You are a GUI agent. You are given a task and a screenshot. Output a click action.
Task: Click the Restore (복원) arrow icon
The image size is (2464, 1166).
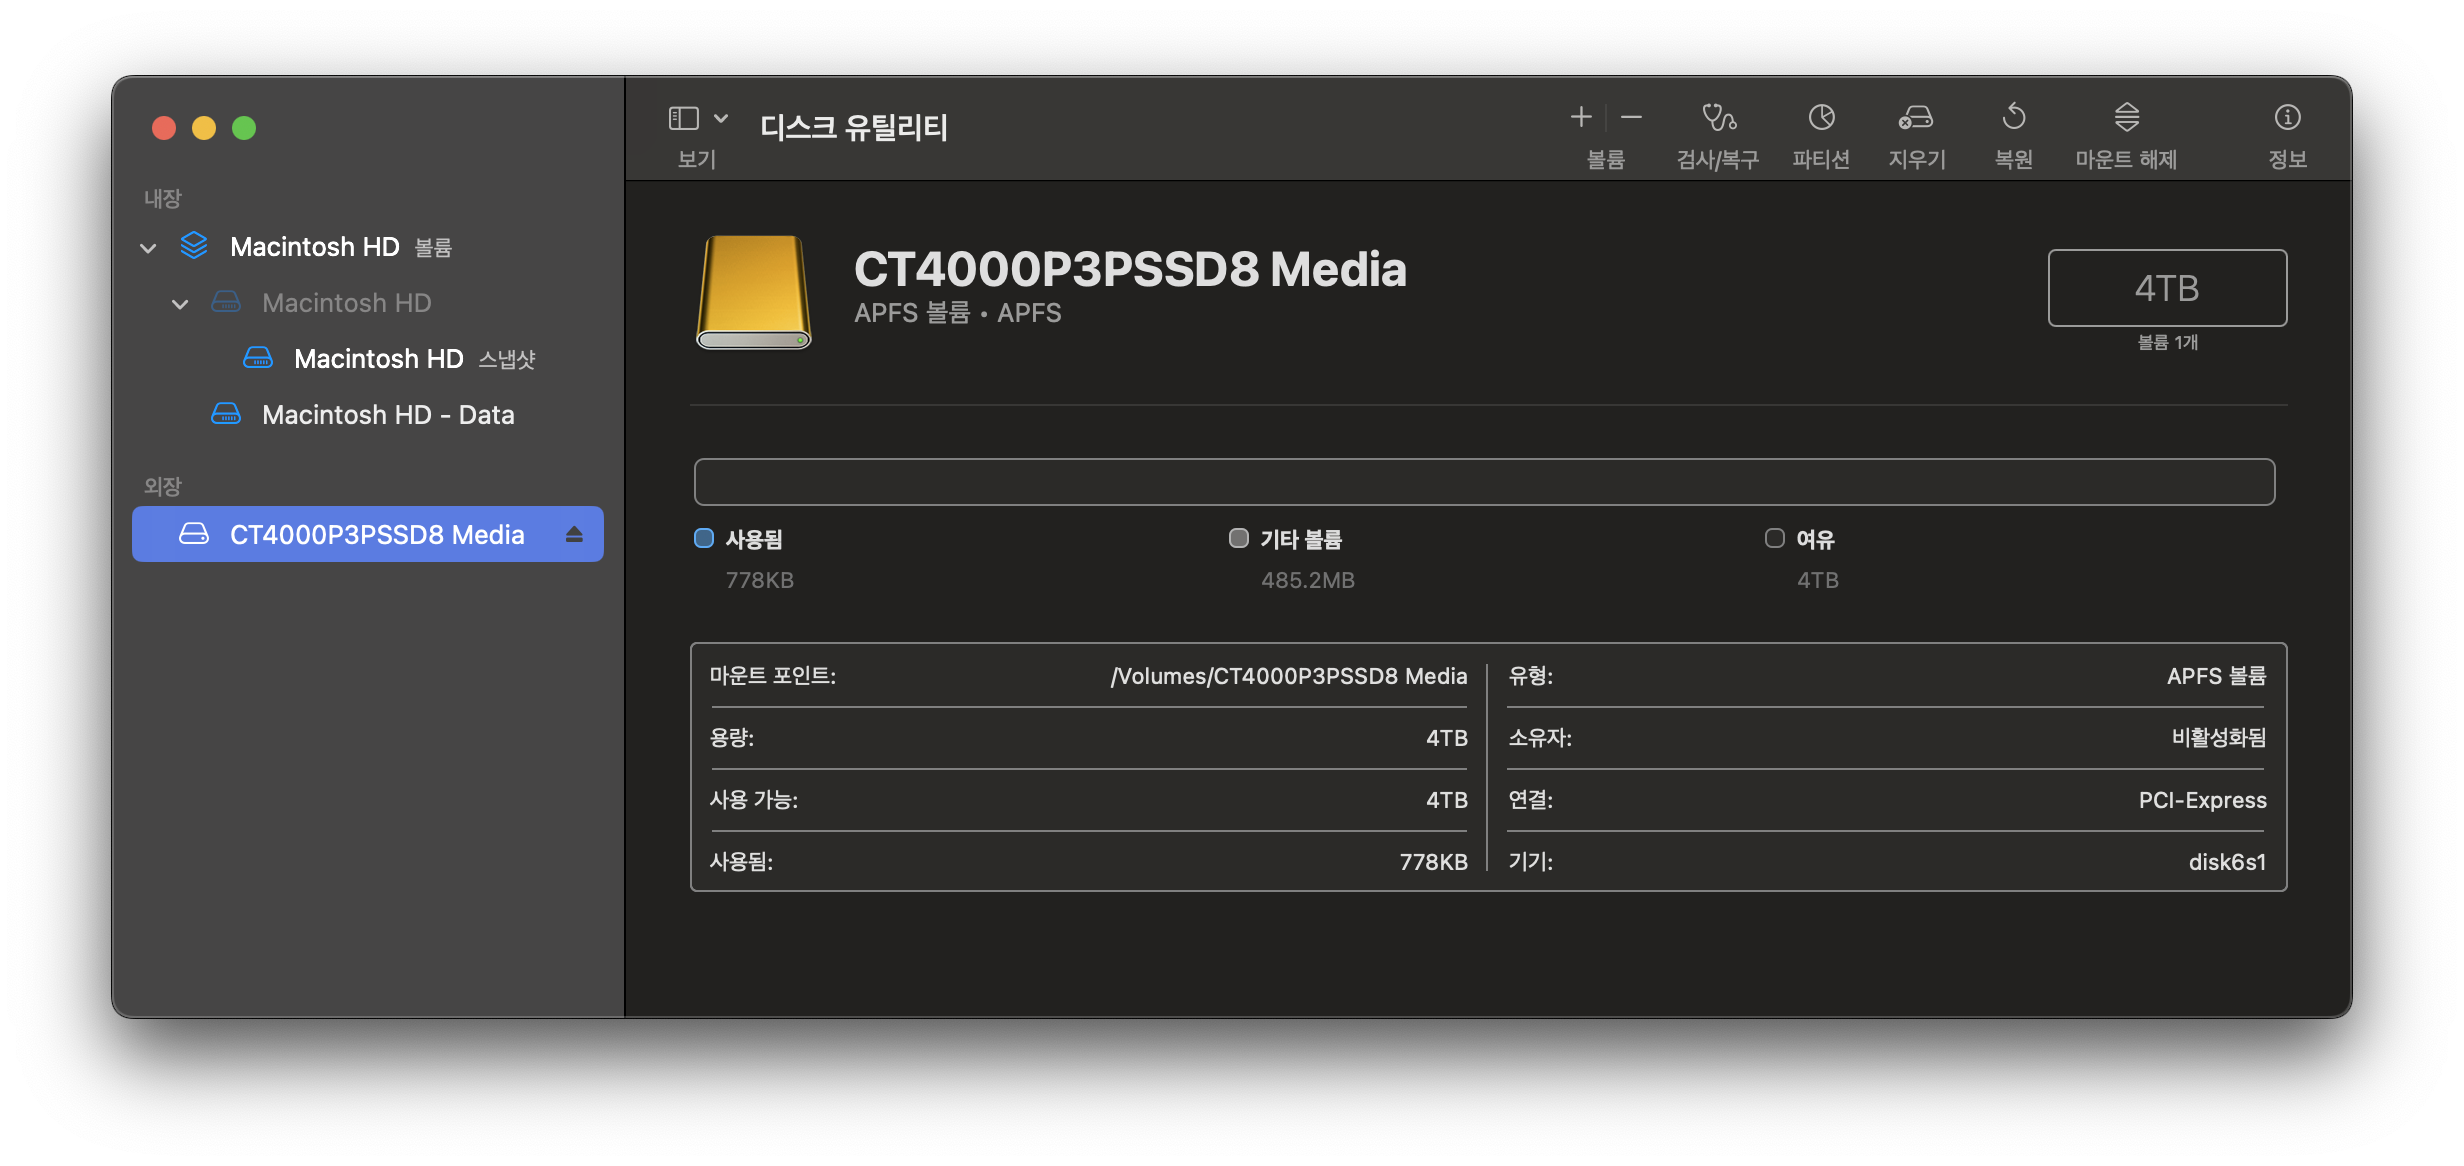[2013, 119]
